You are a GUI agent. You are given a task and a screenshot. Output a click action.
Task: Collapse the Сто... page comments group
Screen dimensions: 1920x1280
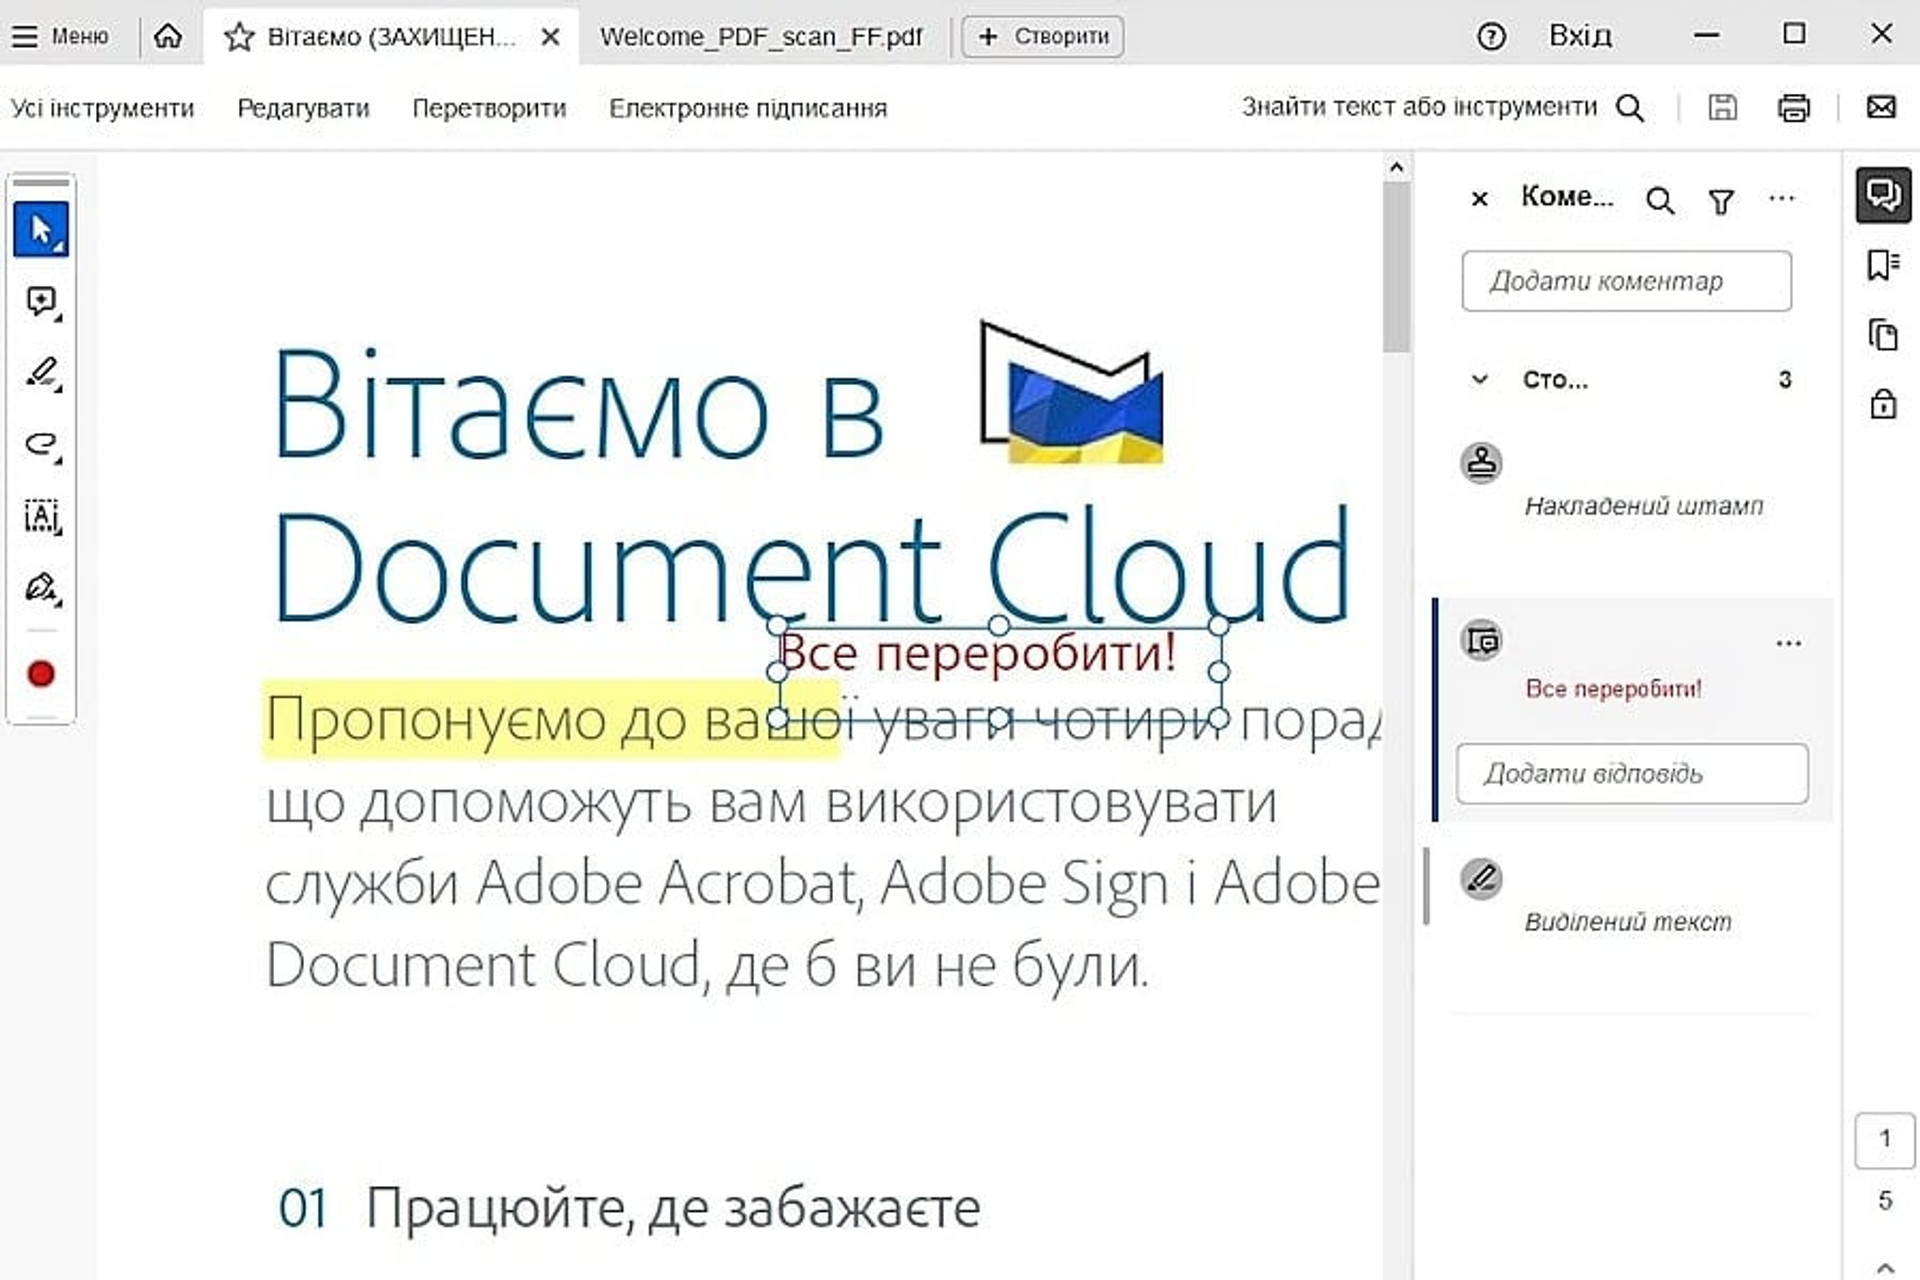pos(1480,379)
